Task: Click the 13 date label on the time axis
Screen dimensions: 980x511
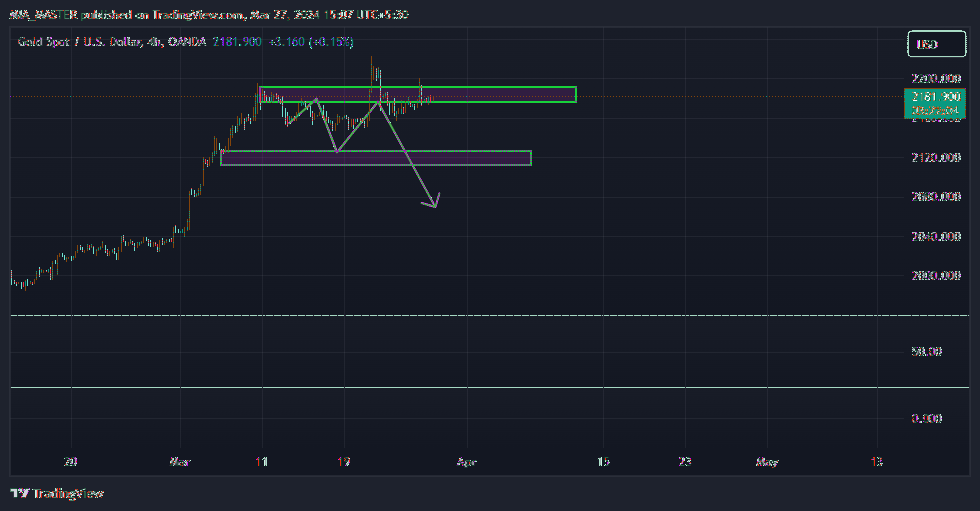Action: tap(876, 462)
